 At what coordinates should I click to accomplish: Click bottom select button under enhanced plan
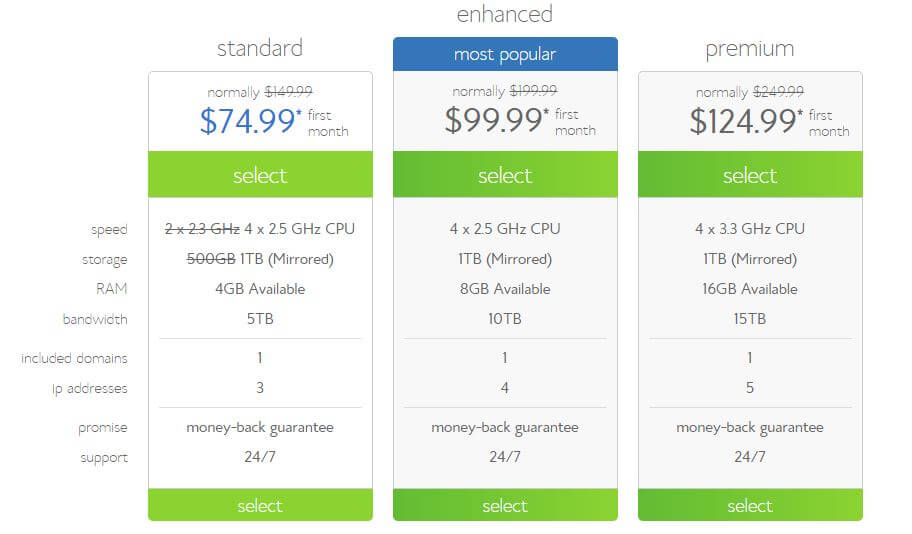(505, 505)
